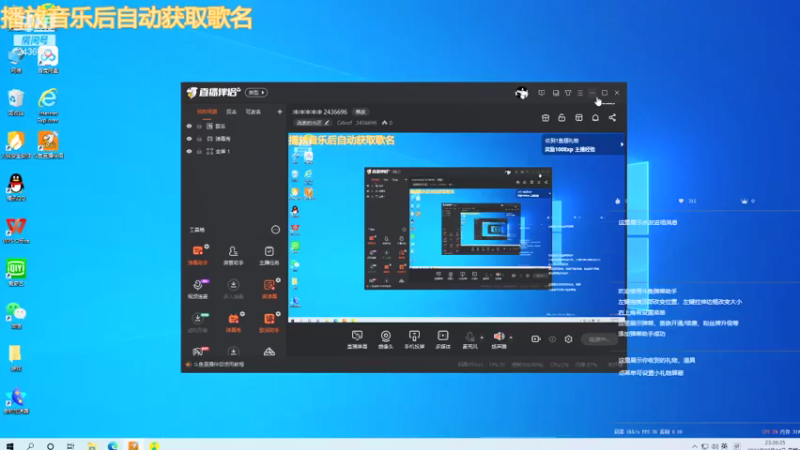Open the orange Read Danmaku tool
Viewport: 800px width, 450px height.
pyautogui.click(x=269, y=288)
